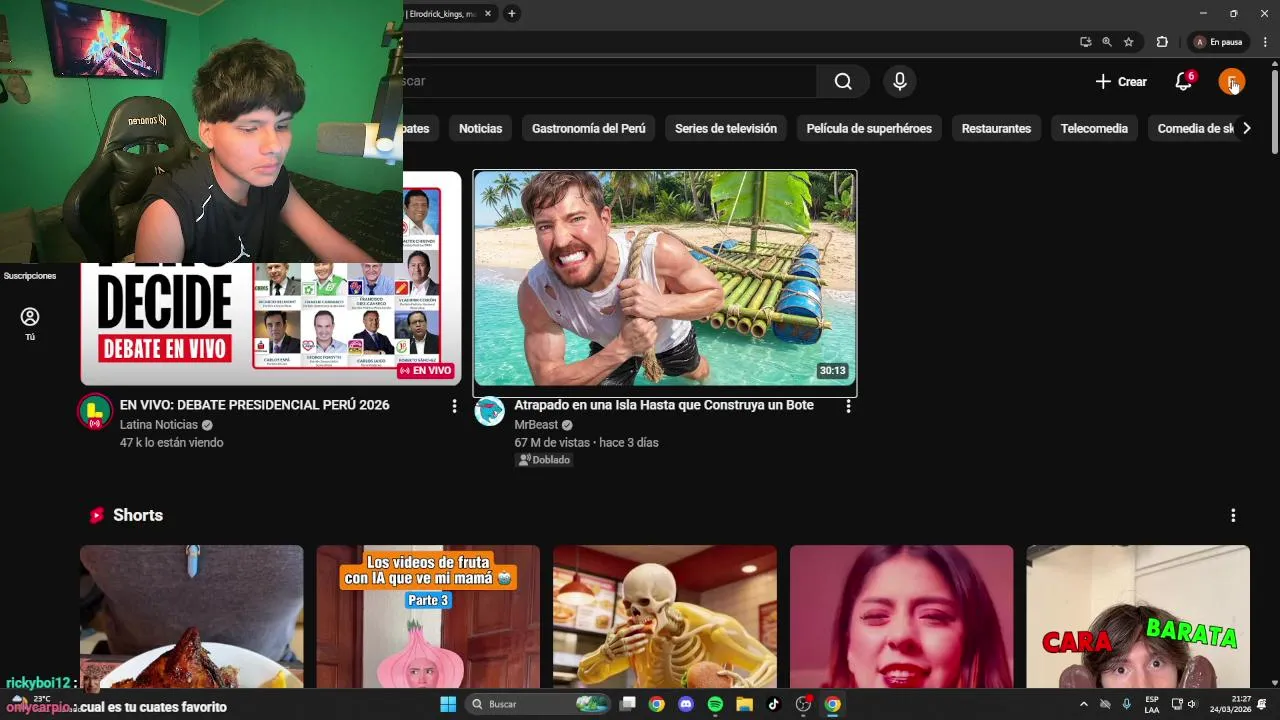Click the taskbar Buscar search box
The image size is (1280, 720).
[x=540, y=704]
